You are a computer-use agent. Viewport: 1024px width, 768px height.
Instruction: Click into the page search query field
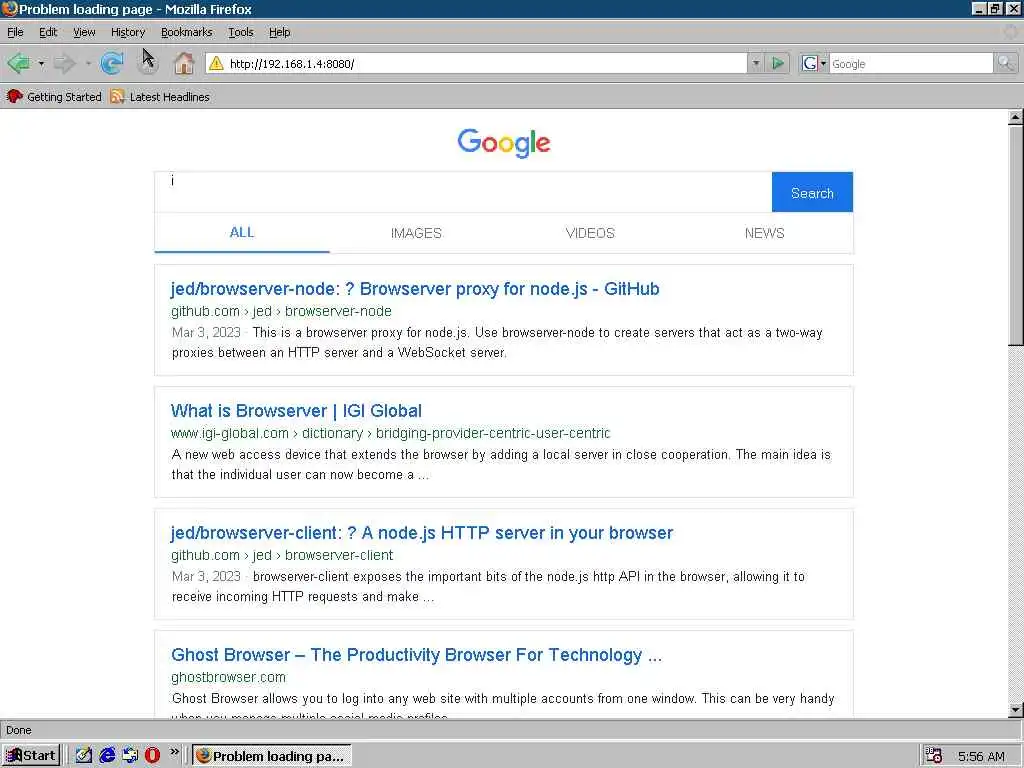coord(463,192)
